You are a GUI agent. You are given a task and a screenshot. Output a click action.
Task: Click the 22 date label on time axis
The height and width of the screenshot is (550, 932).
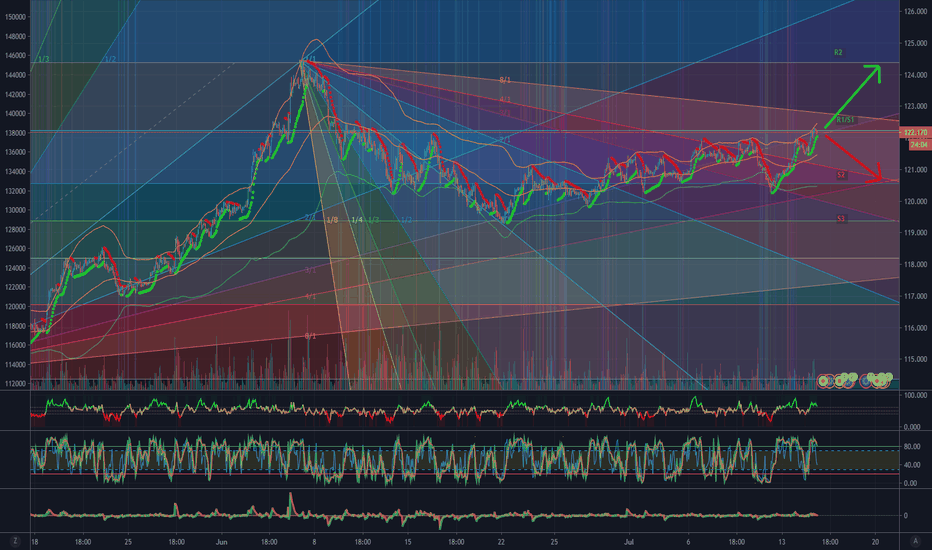pos(501,542)
